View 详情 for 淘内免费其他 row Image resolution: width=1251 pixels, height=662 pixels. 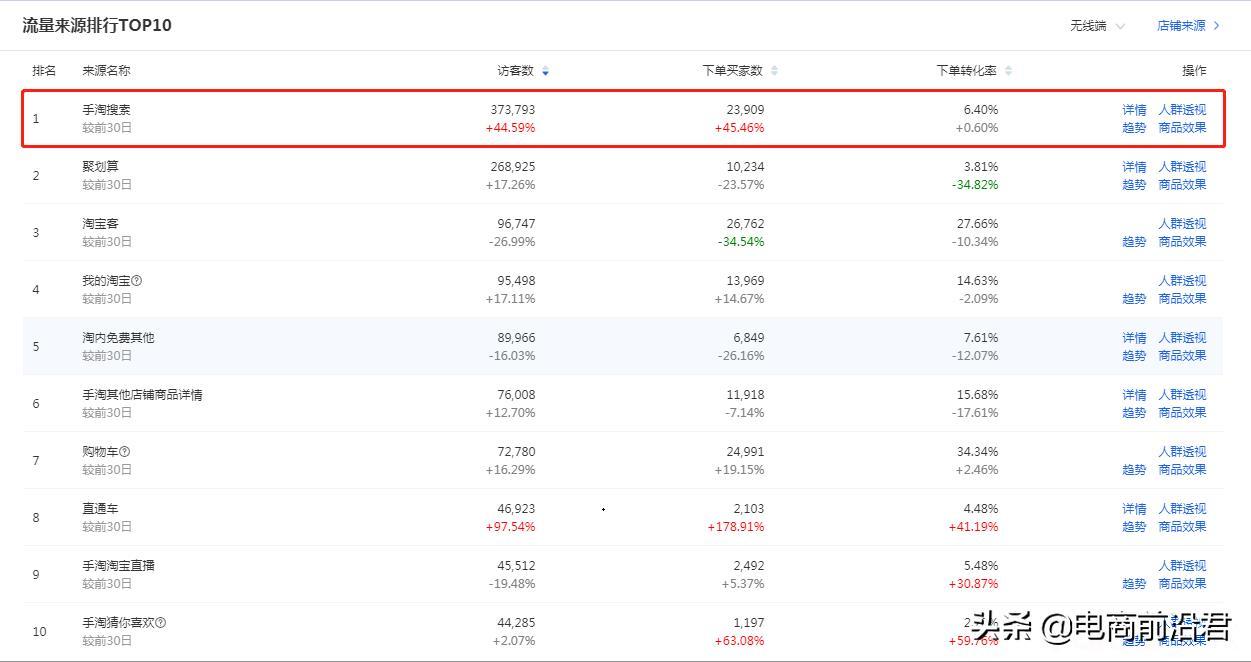(1134, 338)
